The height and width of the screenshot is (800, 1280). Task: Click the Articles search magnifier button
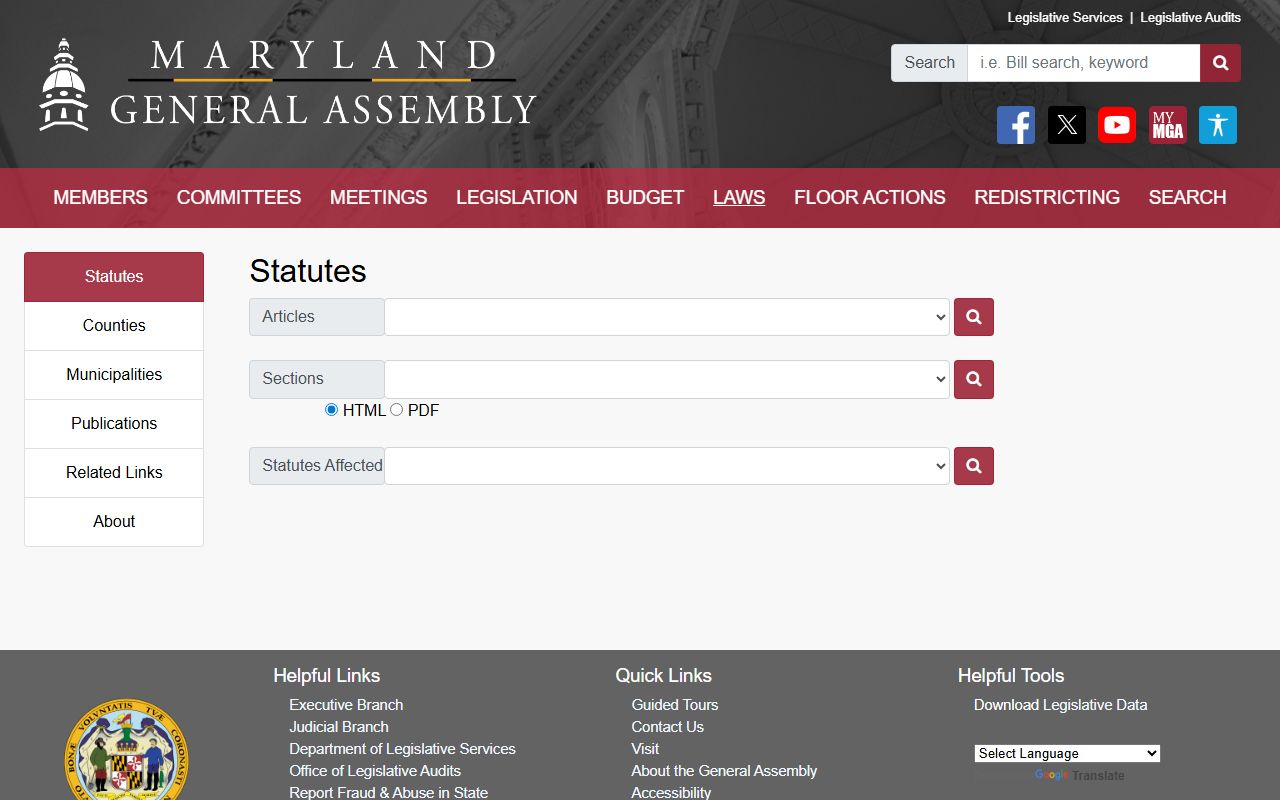coord(974,317)
